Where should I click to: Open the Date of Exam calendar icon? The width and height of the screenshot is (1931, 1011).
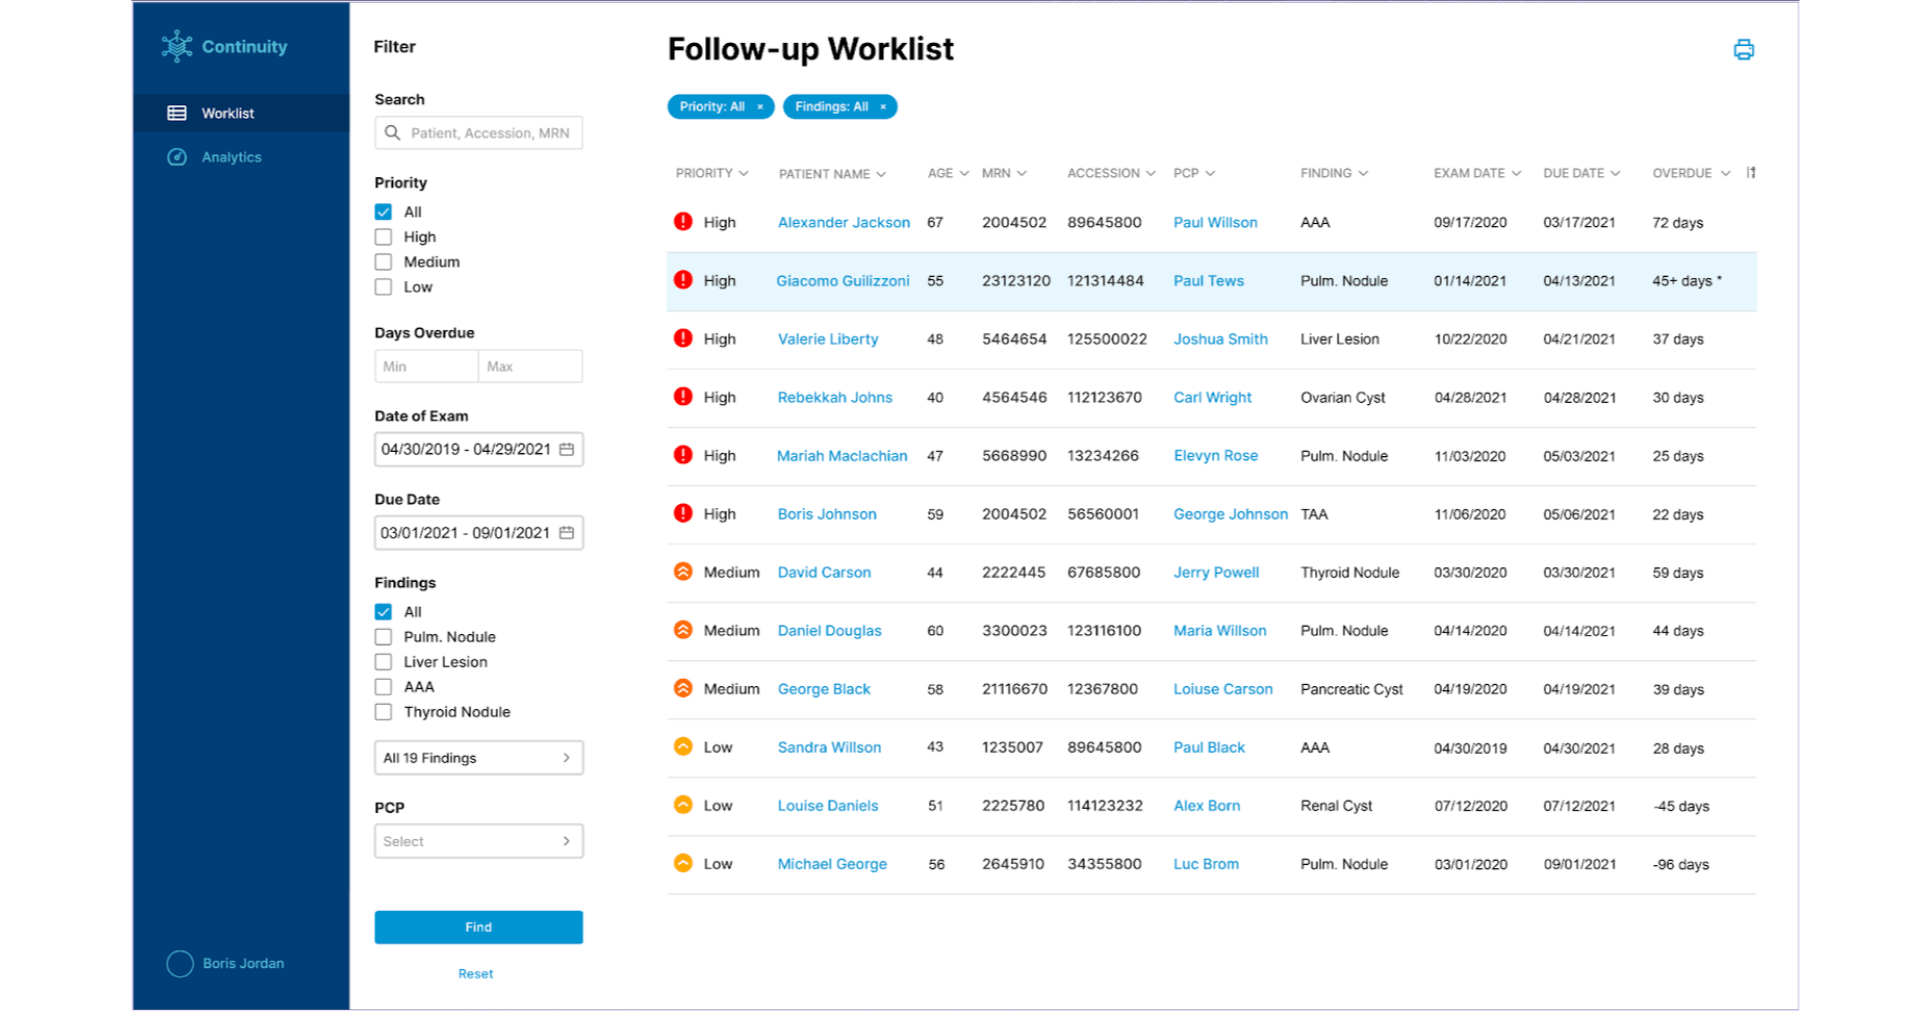point(567,449)
